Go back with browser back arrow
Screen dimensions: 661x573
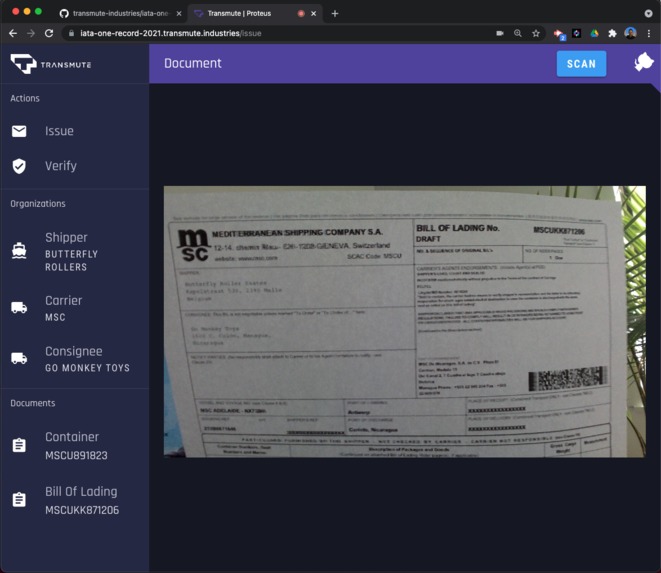[x=13, y=33]
